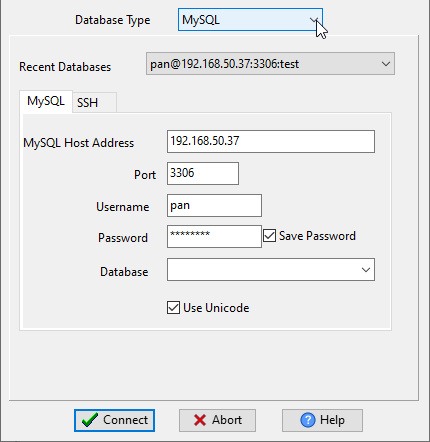Focus the Port input field
Screen dimensions: 430x442
203,173
